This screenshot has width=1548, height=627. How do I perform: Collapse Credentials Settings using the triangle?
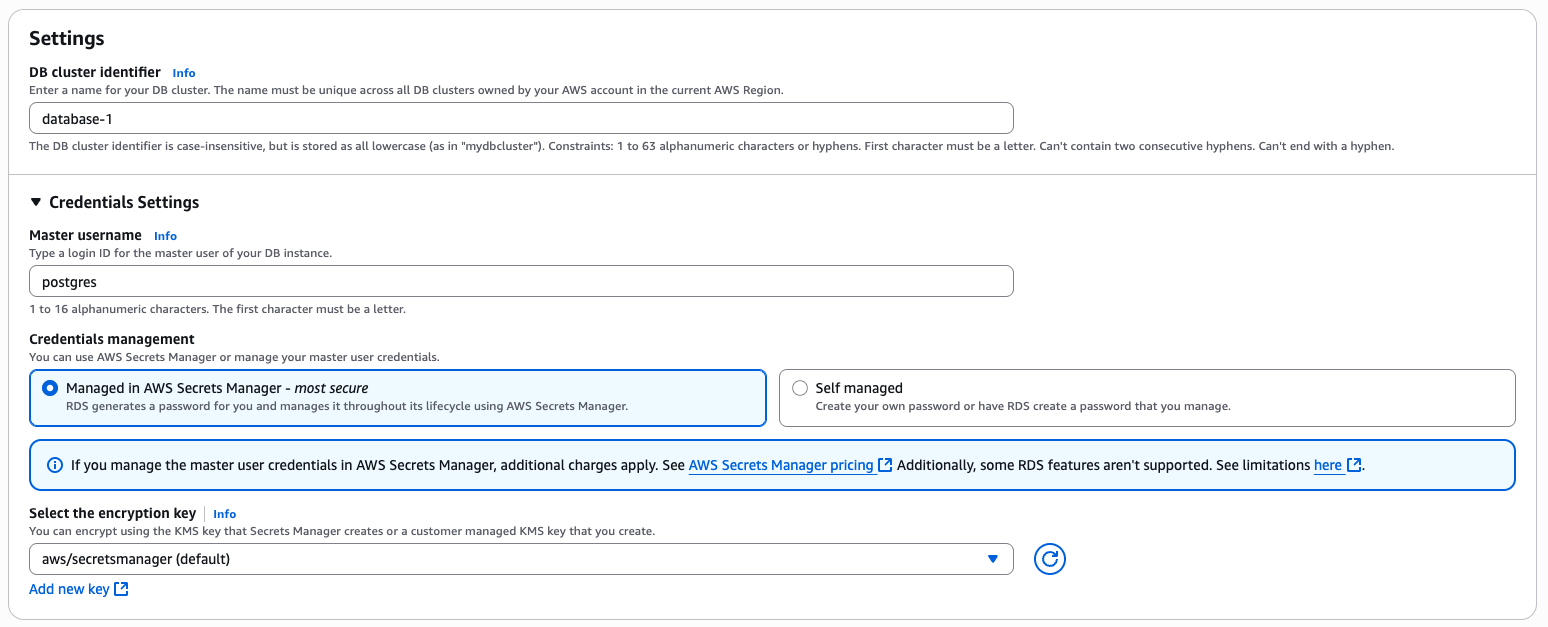[37, 202]
